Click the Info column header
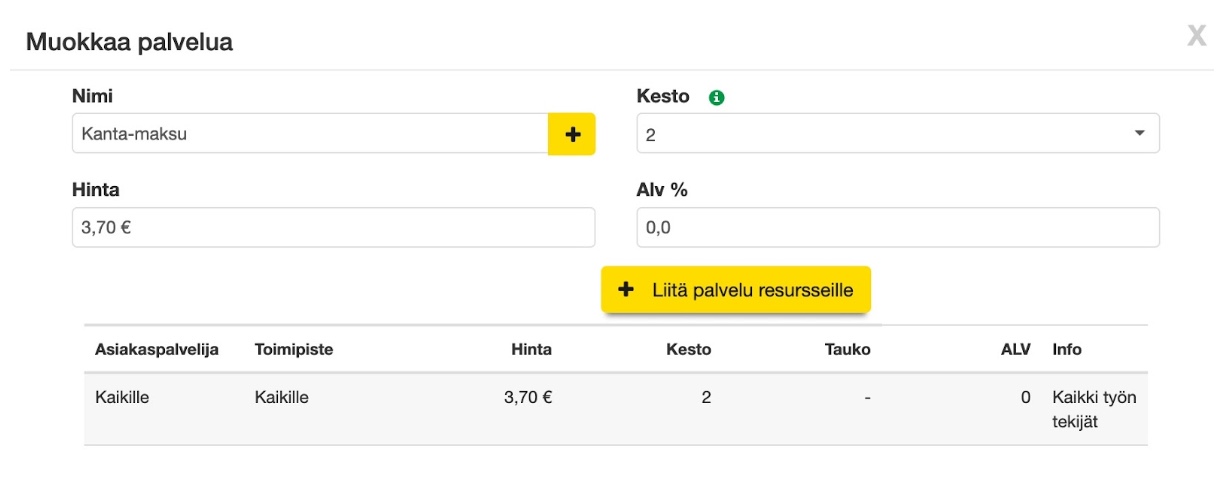The height and width of the screenshot is (482, 1228). click(1067, 350)
